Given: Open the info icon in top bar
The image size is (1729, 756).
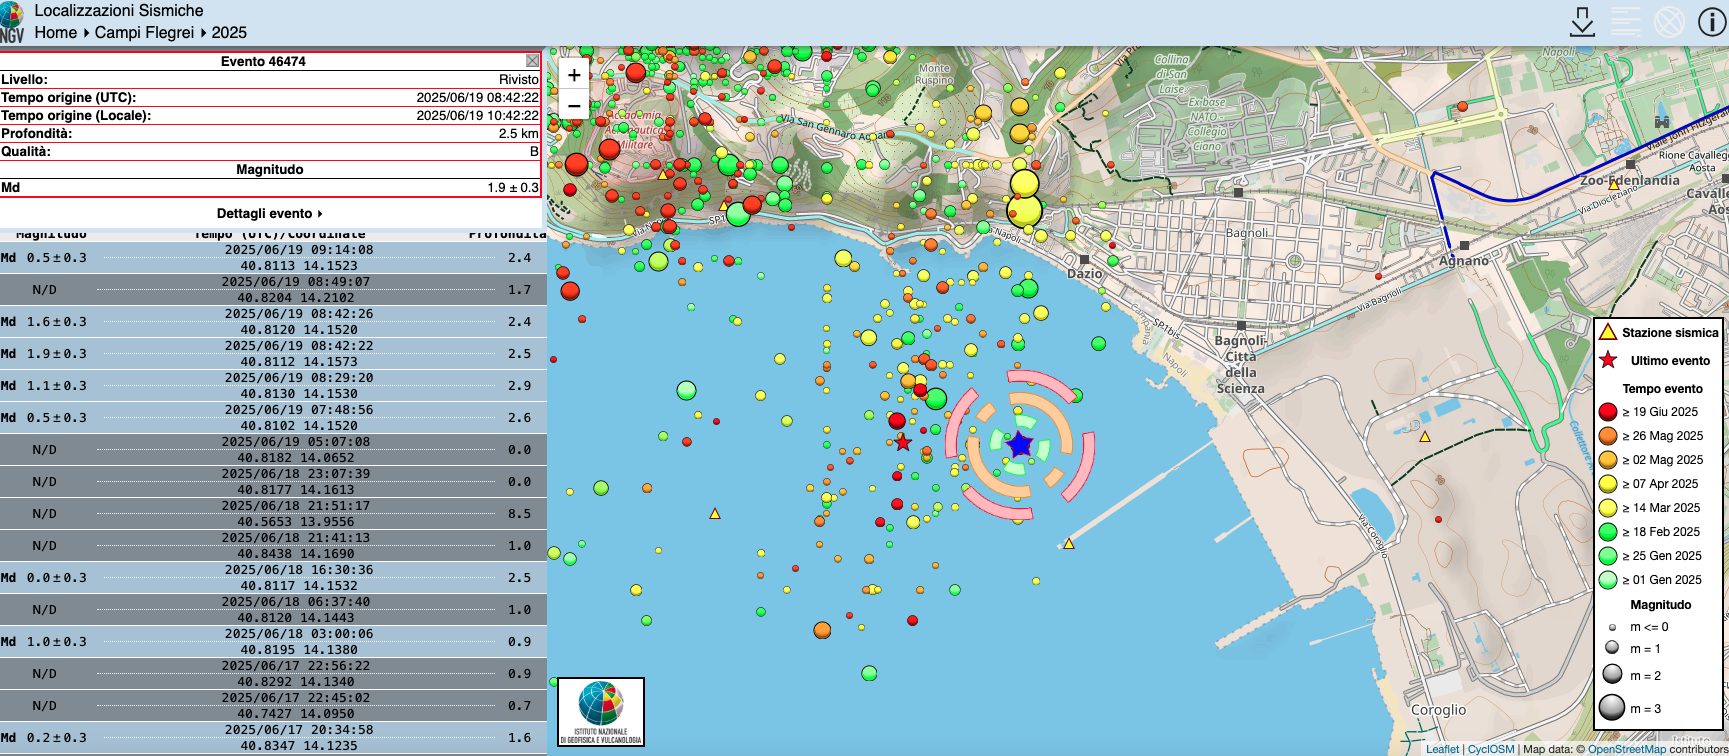Looking at the screenshot, I should point(1711,22).
